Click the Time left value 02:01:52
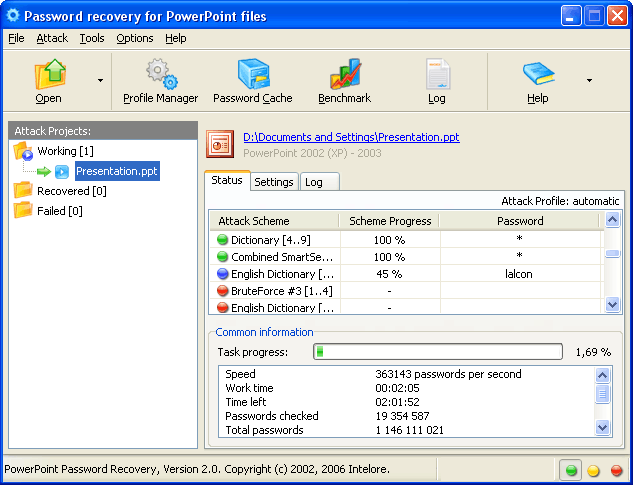633x485 pixels. coord(397,403)
